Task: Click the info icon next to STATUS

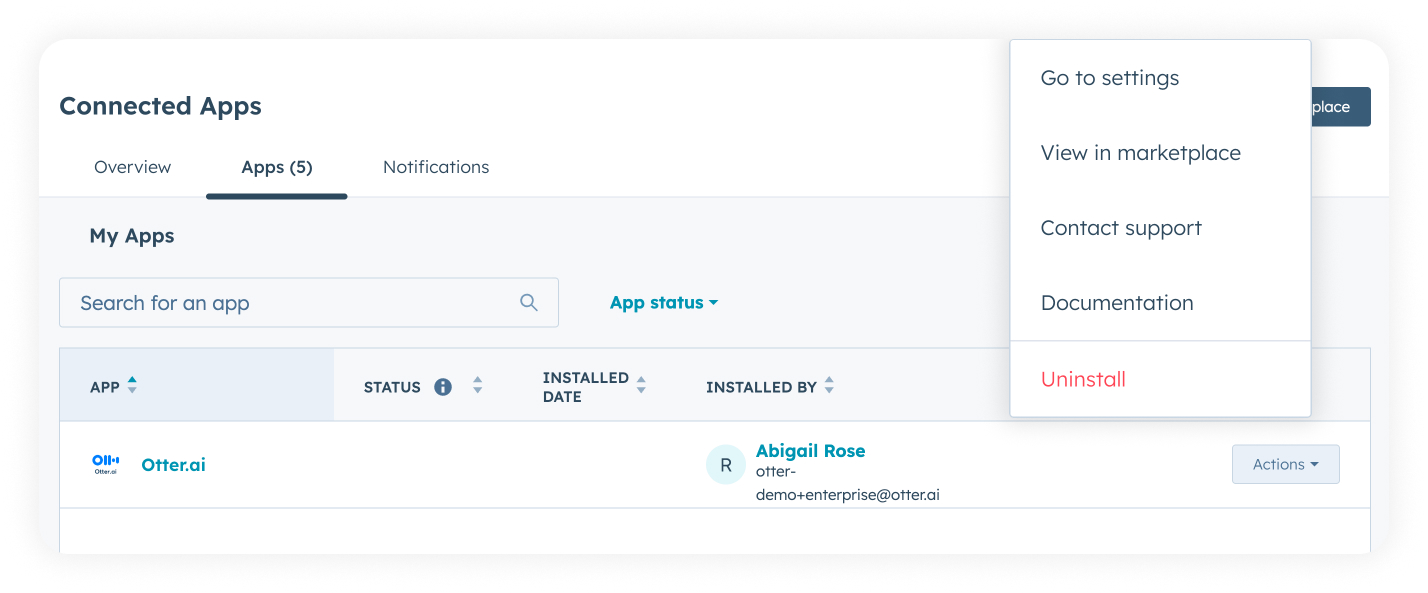Action: tap(443, 387)
